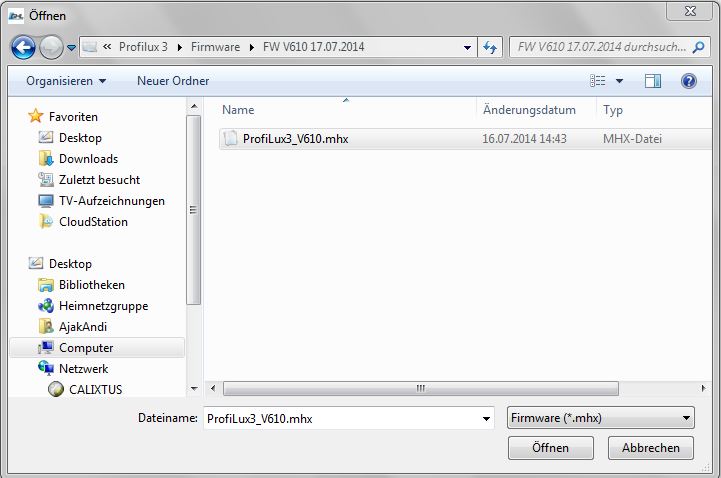Open Downloads folder in Favoriten
This screenshot has height=478, width=721.
(x=88, y=159)
